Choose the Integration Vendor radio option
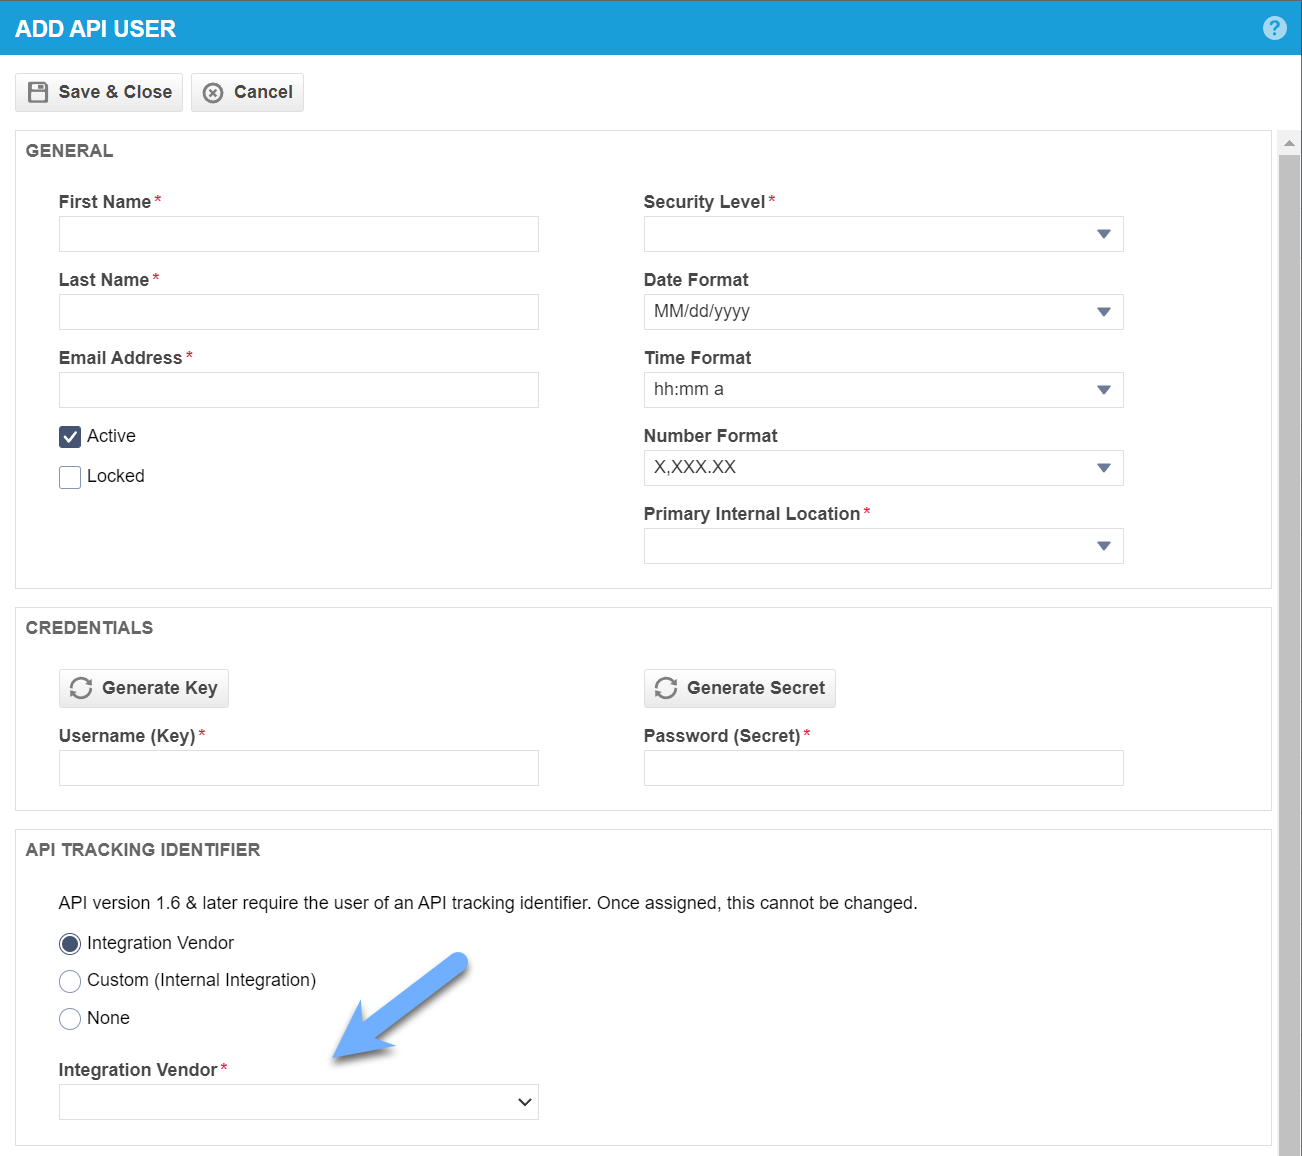Screen dimensions: 1302x1156 click(69, 943)
